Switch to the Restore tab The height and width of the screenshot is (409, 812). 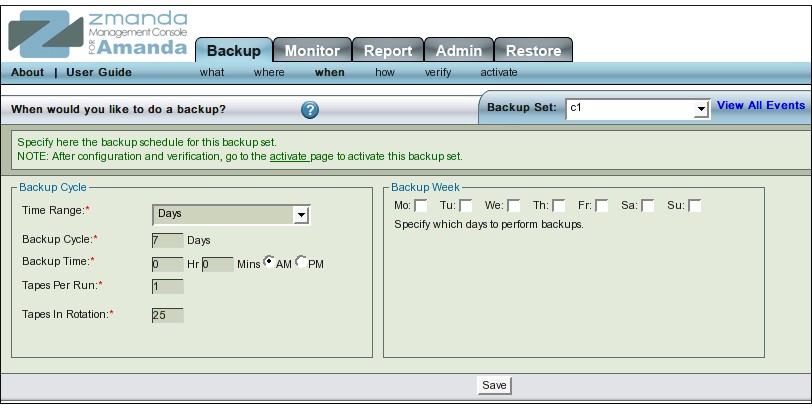pyautogui.click(x=533, y=51)
